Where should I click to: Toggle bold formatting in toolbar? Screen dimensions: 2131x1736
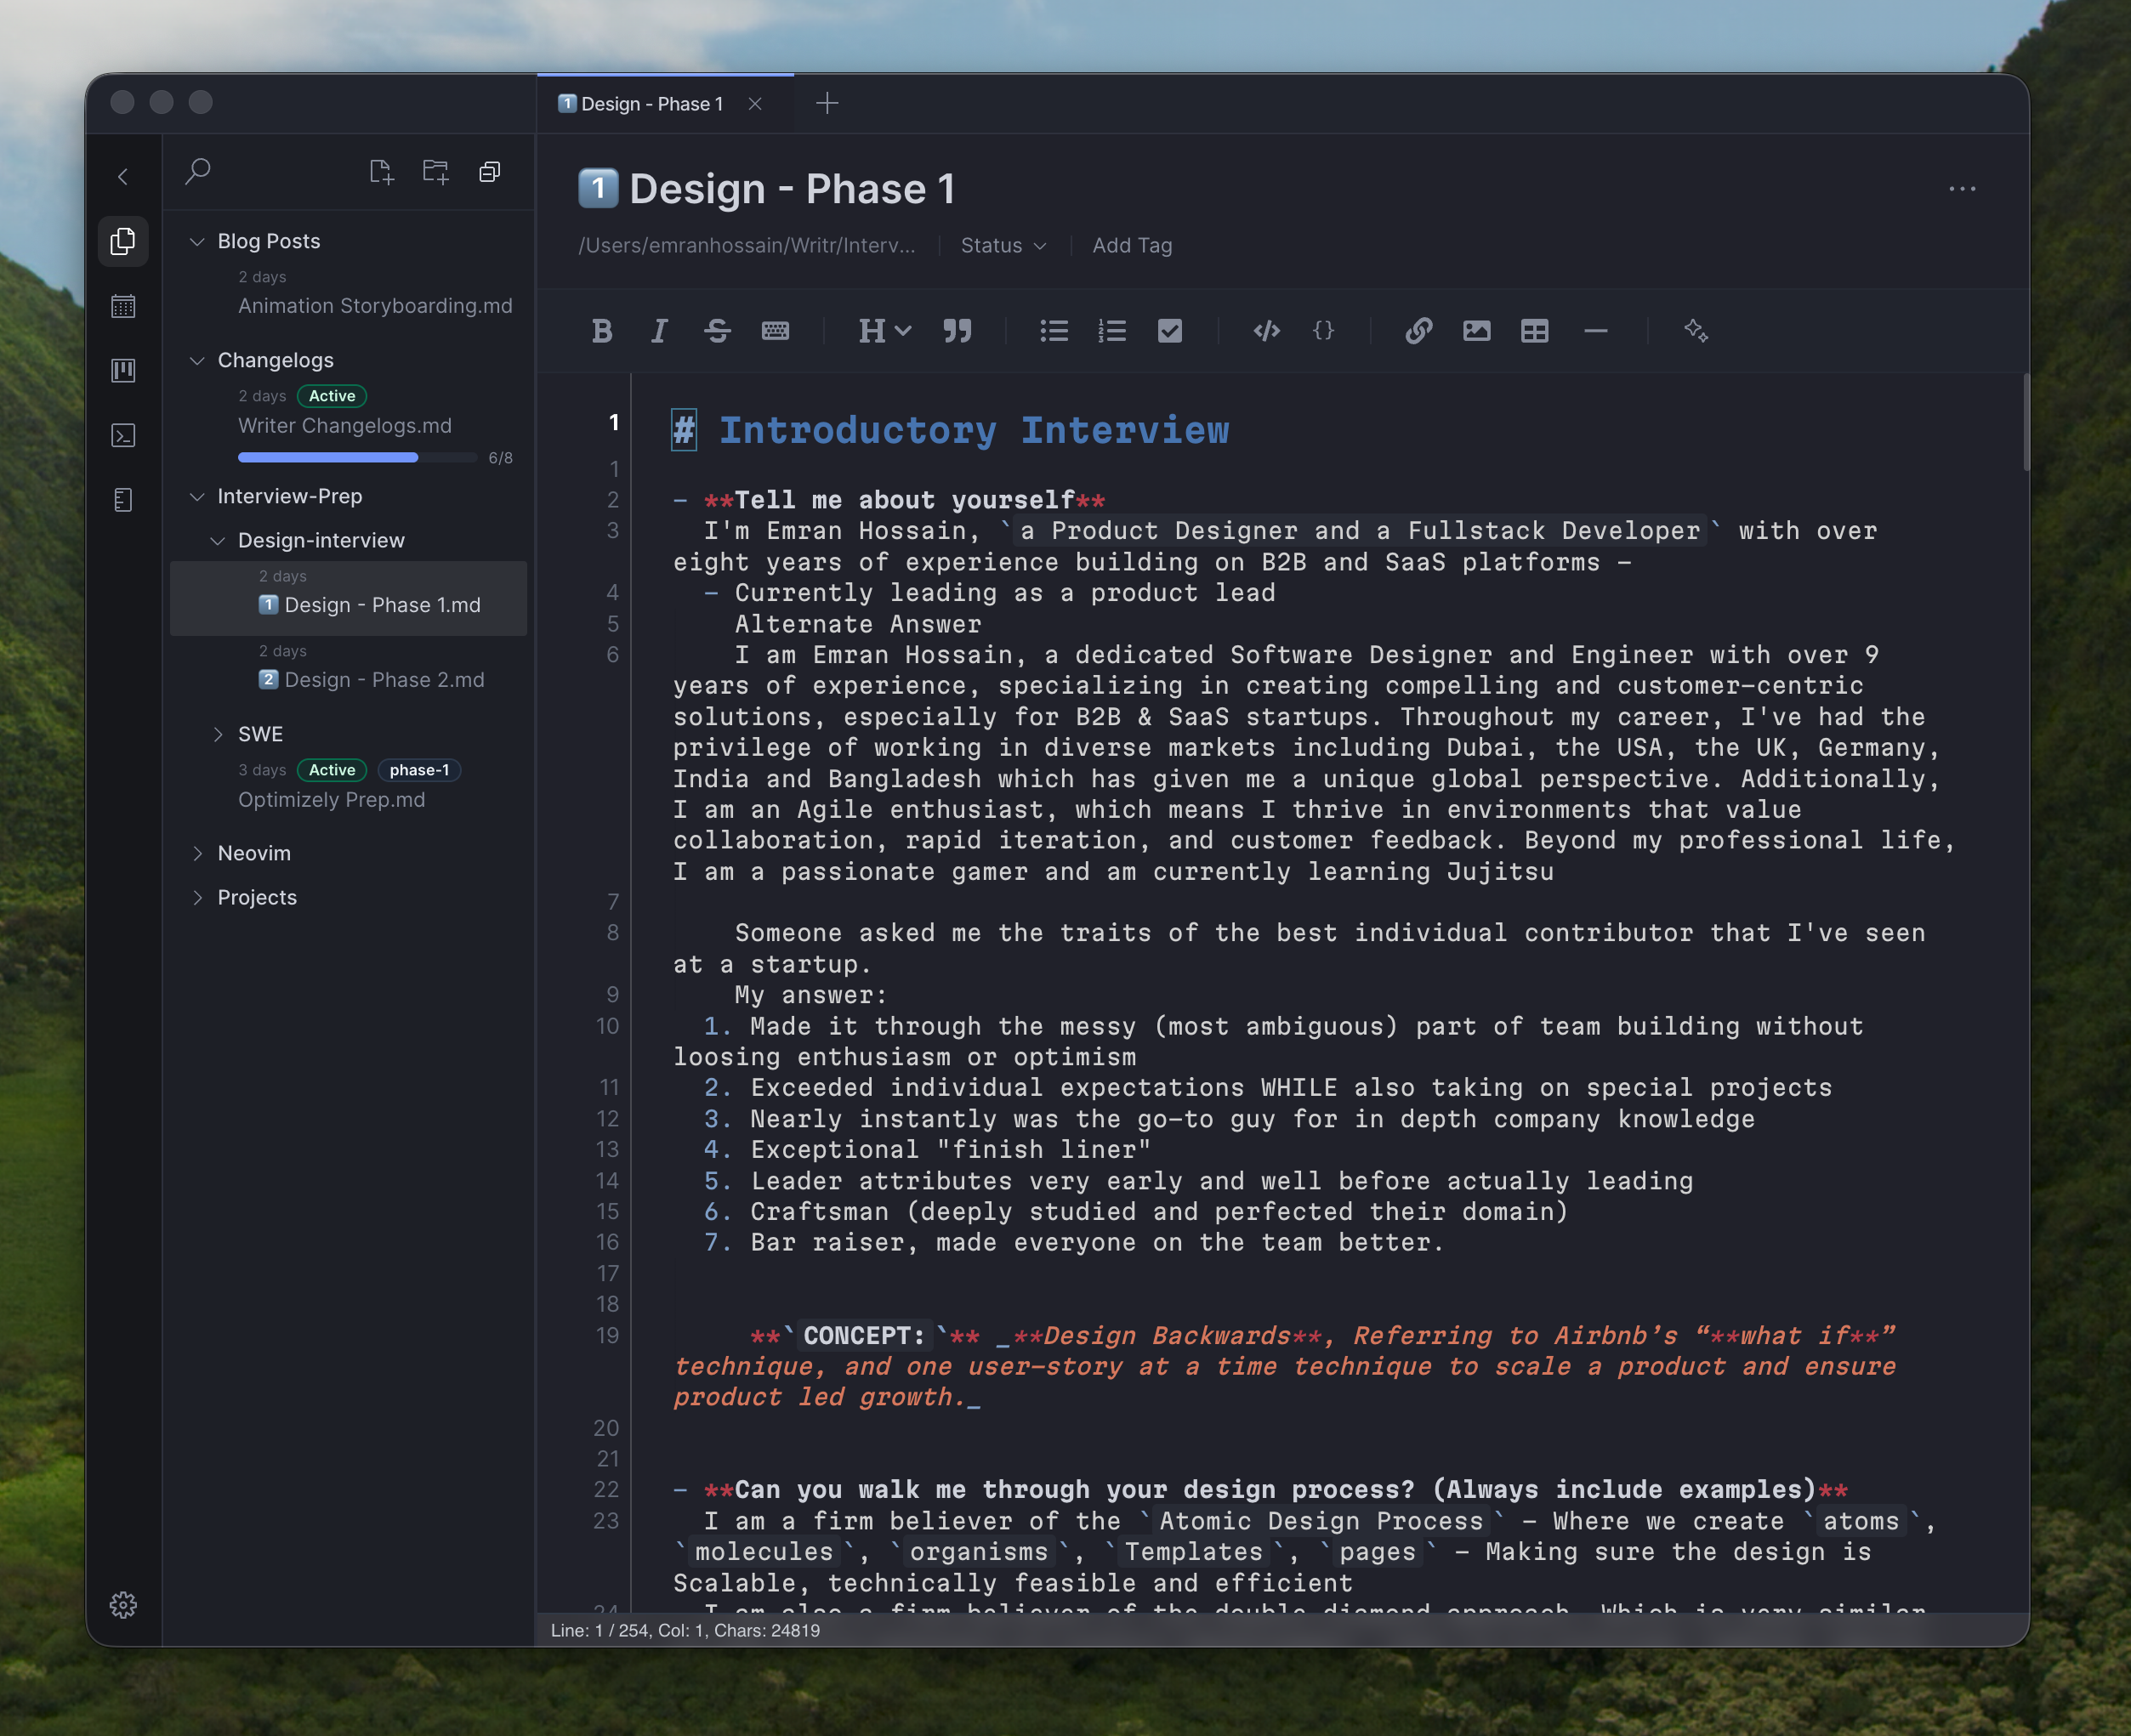coord(602,331)
